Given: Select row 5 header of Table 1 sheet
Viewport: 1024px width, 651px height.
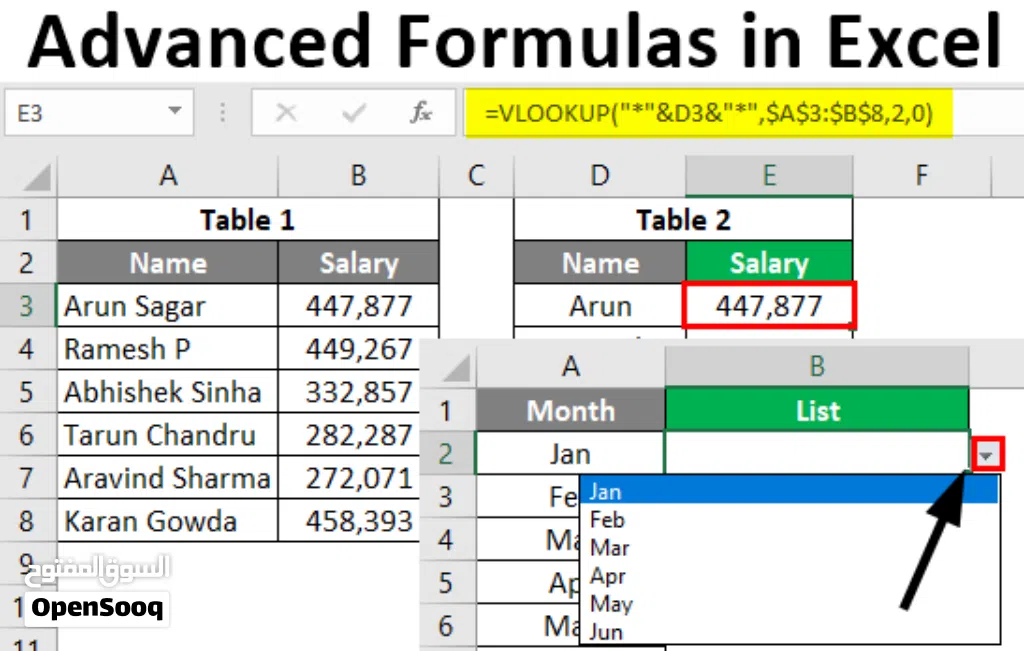Looking at the screenshot, I should point(26,392).
